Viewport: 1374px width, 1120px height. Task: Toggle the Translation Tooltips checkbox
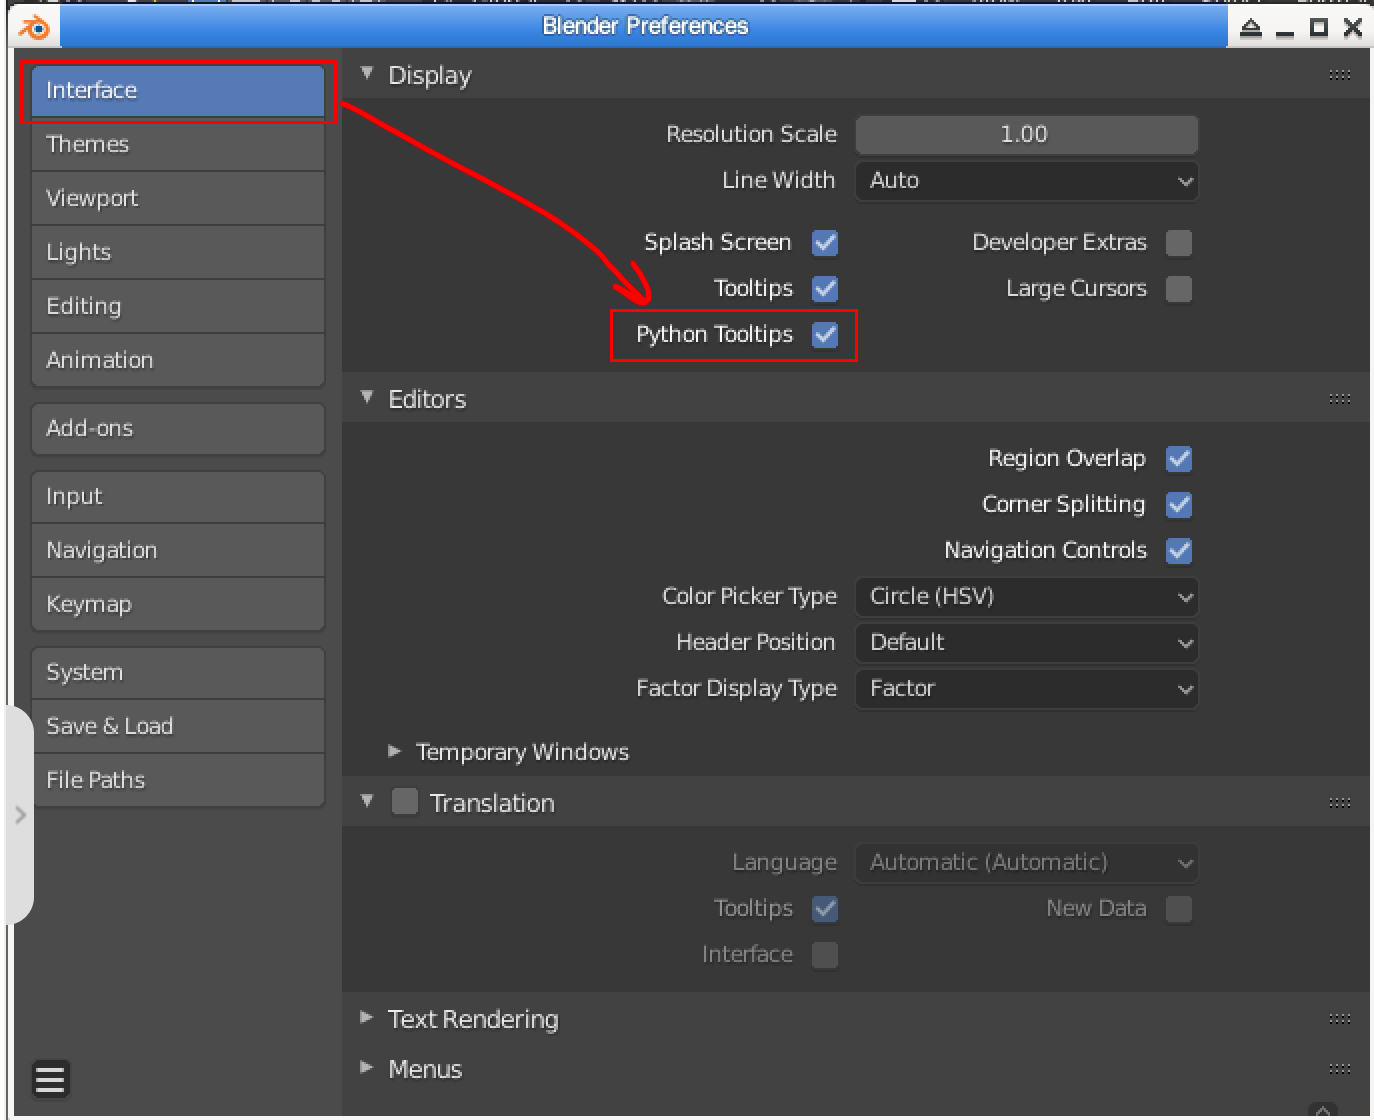tap(825, 909)
